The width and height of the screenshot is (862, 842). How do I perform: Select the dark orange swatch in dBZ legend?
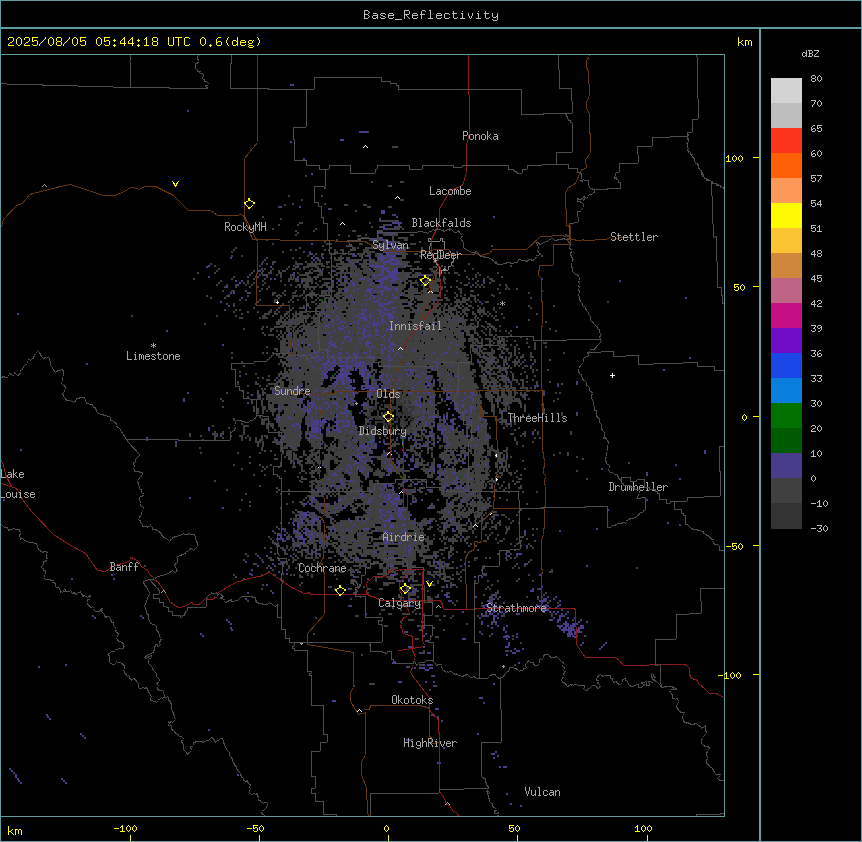786,165
